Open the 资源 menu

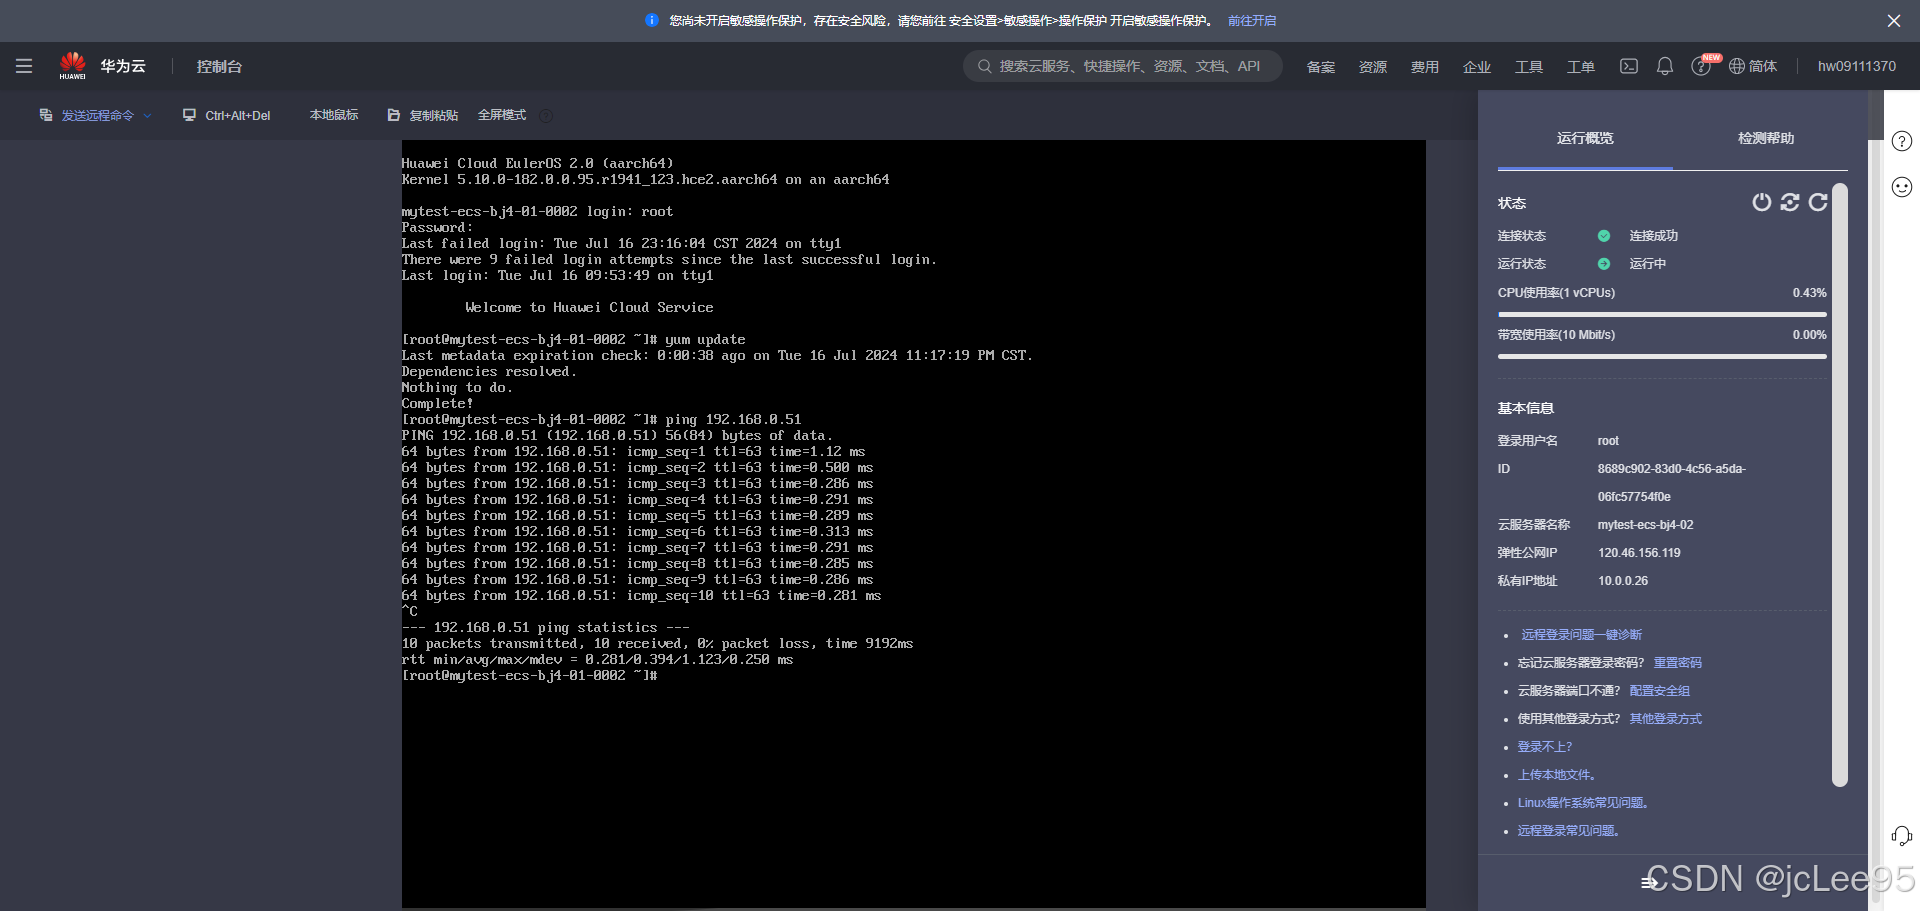(x=1373, y=67)
